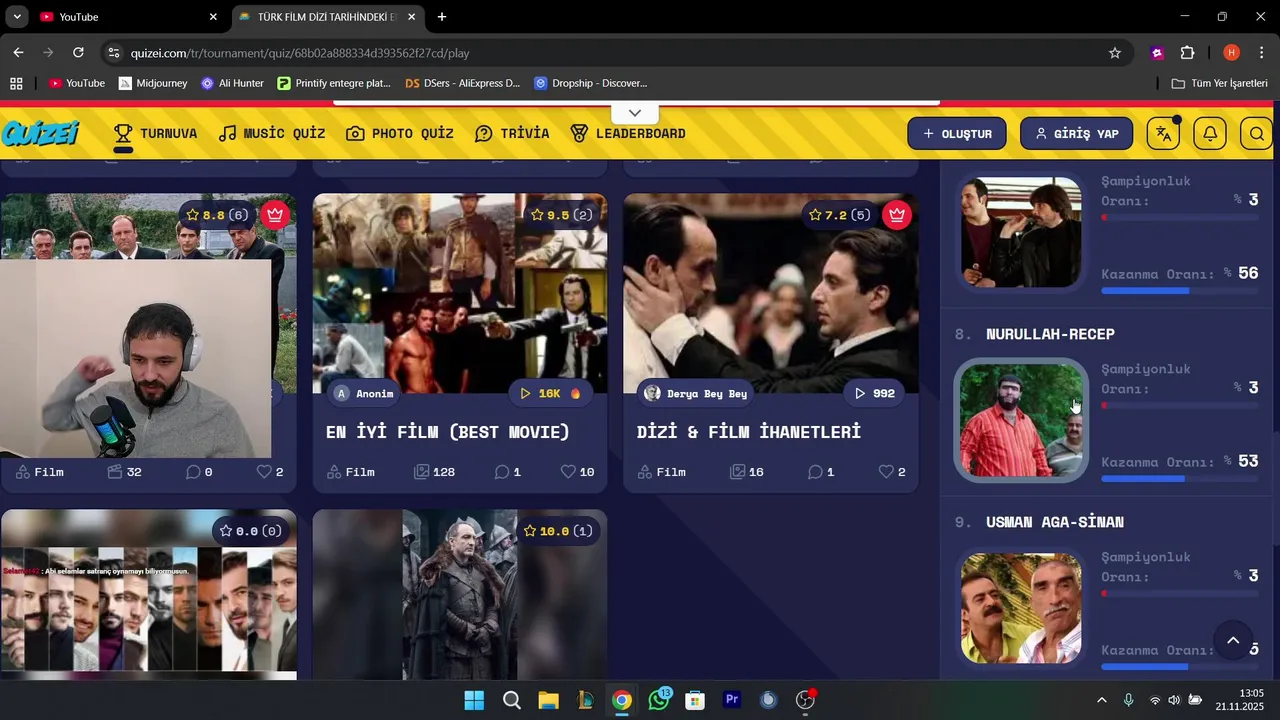Click Nurullah-Recep win rate bar
Screen dimensions: 1280x720
[x=1179, y=479]
